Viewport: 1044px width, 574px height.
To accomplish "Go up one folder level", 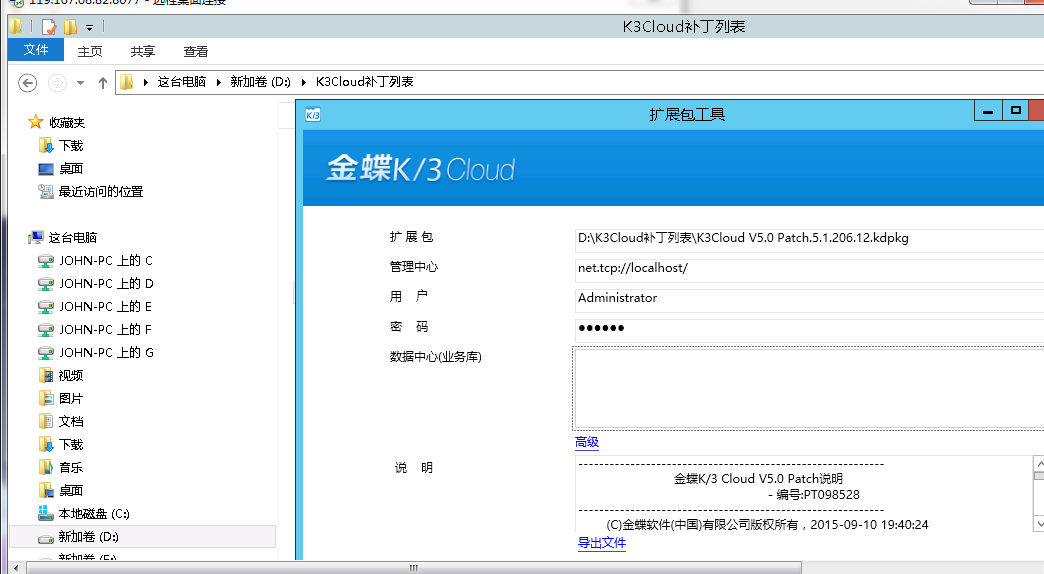I will point(103,83).
